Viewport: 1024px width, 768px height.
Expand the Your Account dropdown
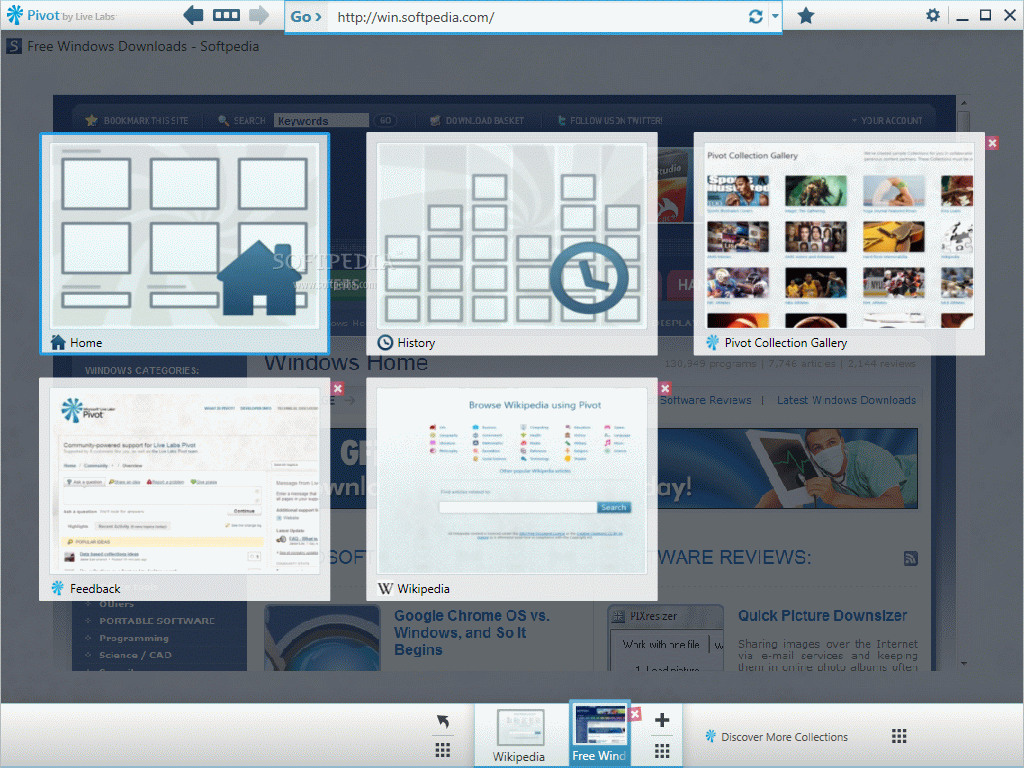point(887,121)
